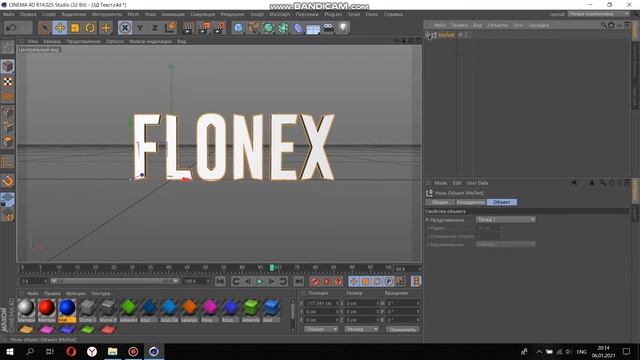Viewport: 640px width, 360px height.
Task: Activate the Scale tool
Action: click(x=75, y=28)
